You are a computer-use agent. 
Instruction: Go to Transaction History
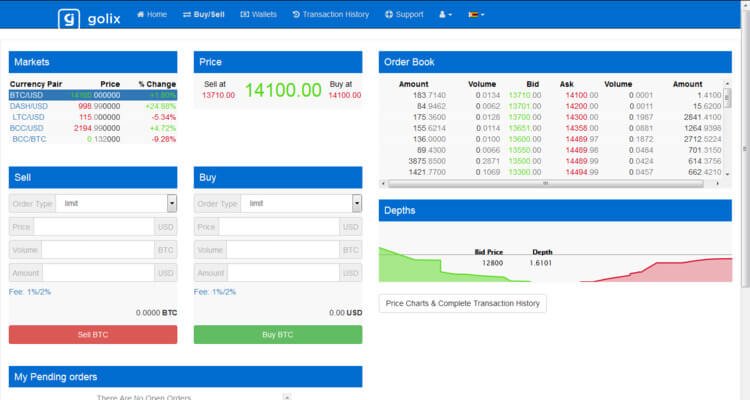(330, 15)
